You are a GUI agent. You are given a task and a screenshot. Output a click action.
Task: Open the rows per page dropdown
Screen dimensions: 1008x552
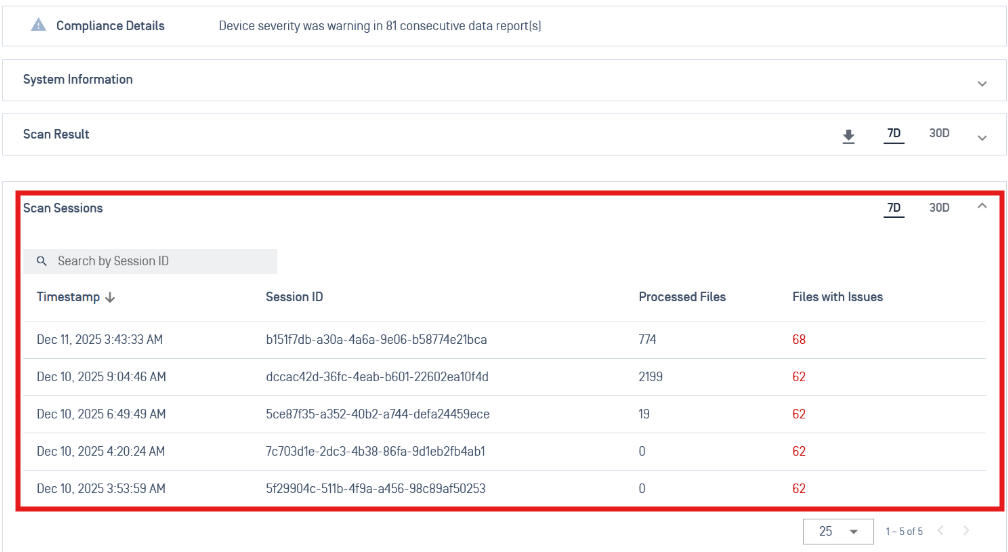tap(834, 531)
